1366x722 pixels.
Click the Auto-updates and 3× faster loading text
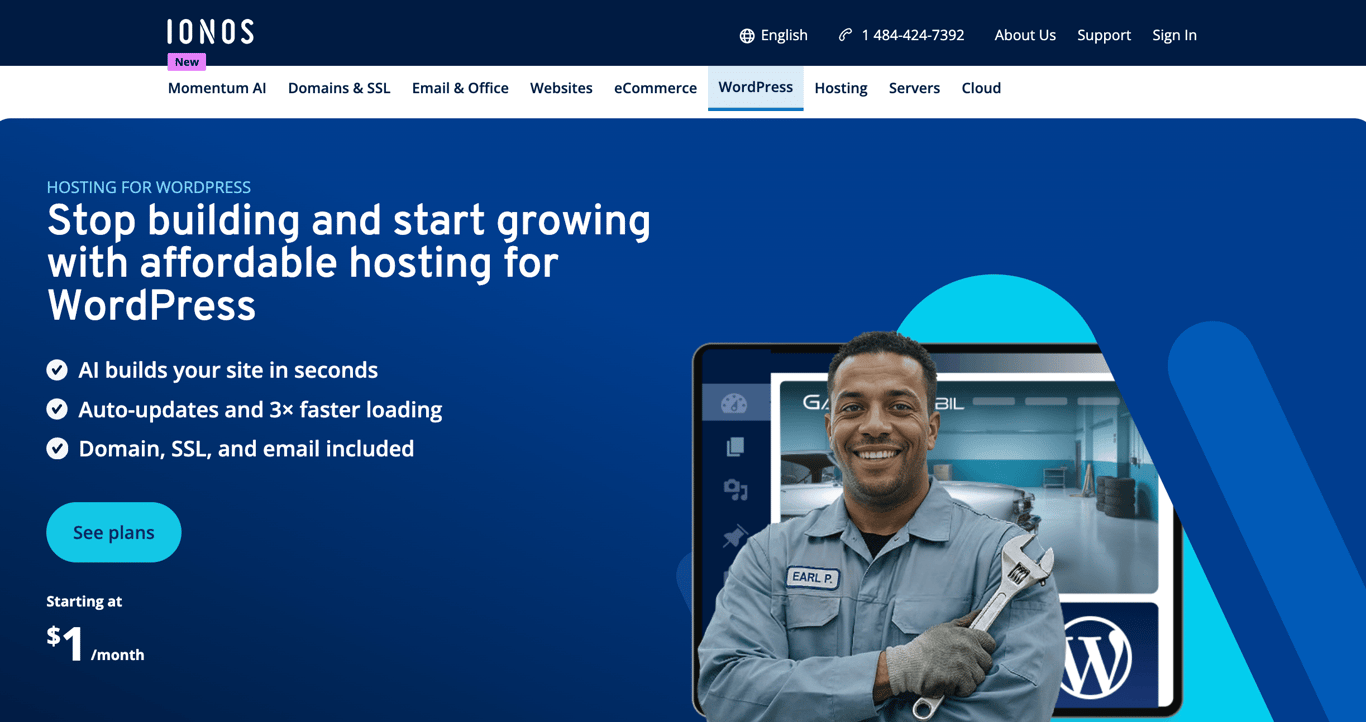pyautogui.click(x=260, y=409)
